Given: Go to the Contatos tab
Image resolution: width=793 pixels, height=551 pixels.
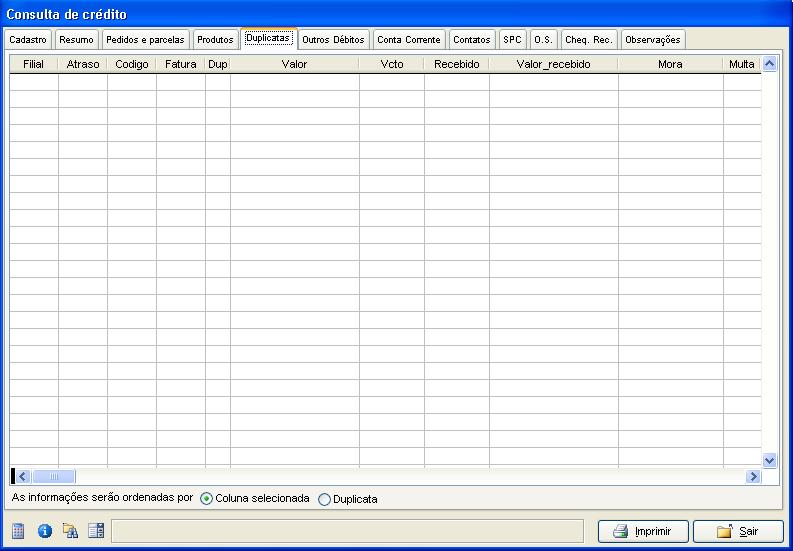Looking at the screenshot, I should [472, 39].
